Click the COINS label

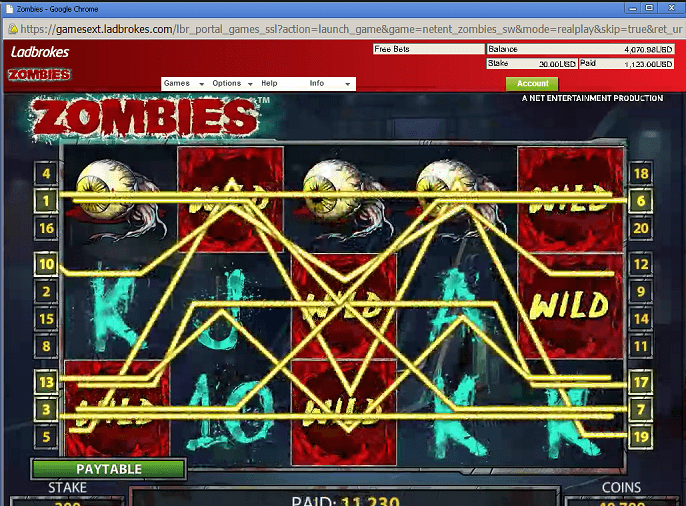click(x=621, y=487)
